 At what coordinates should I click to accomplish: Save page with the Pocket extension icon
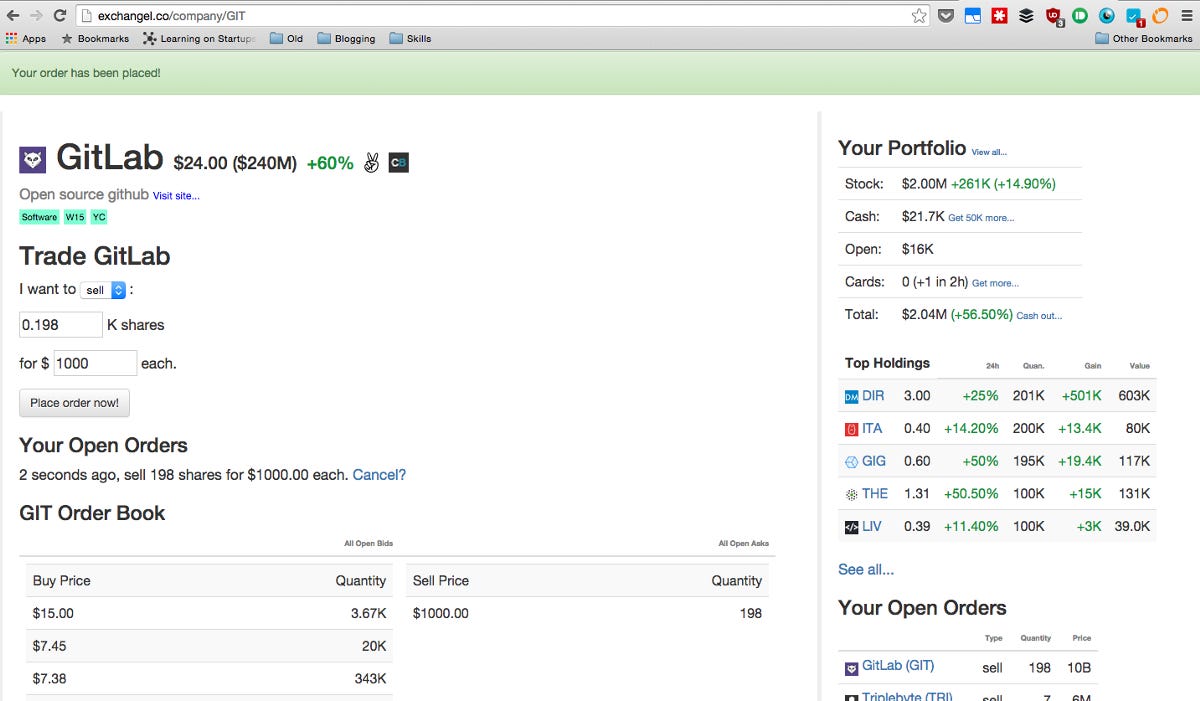946,15
